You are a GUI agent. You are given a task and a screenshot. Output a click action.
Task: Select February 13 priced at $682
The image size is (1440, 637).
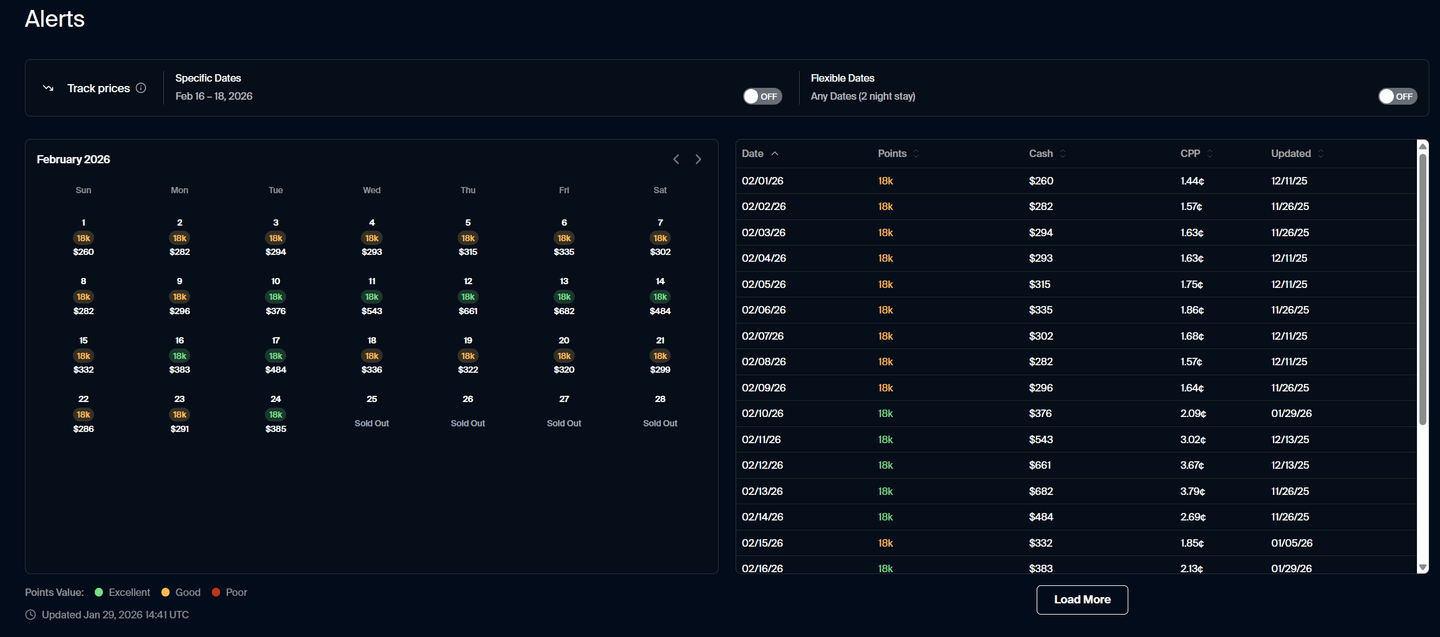click(x=564, y=297)
